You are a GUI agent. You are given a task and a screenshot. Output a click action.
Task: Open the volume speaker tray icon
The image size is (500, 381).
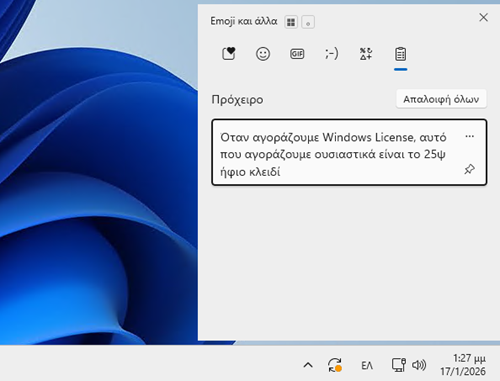click(x=419, y=365)
